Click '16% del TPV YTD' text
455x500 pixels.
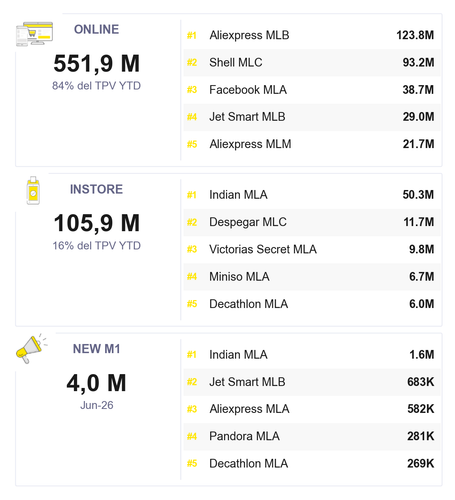coord(96,246)
